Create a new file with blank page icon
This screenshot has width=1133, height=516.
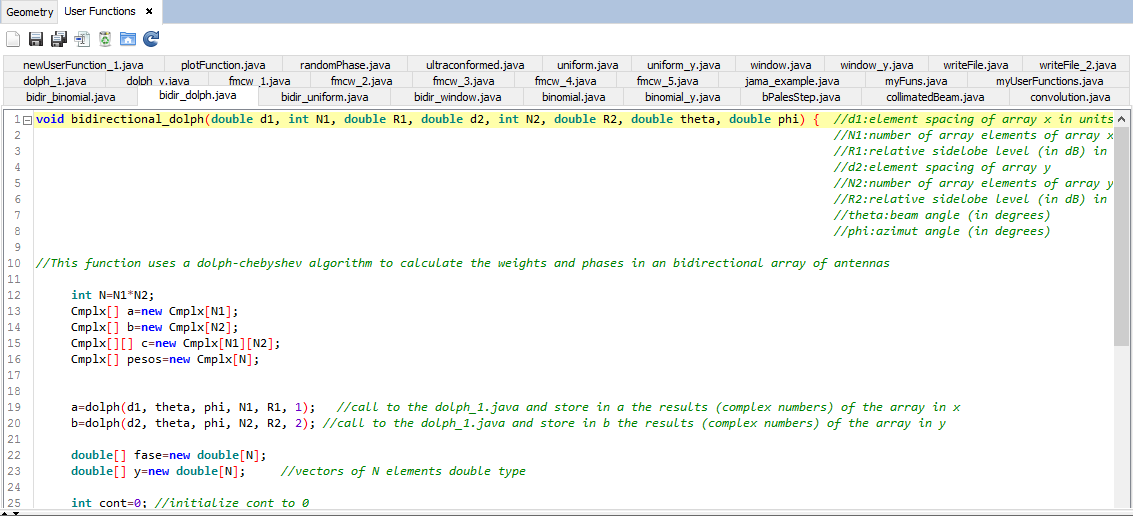(13, 39)
